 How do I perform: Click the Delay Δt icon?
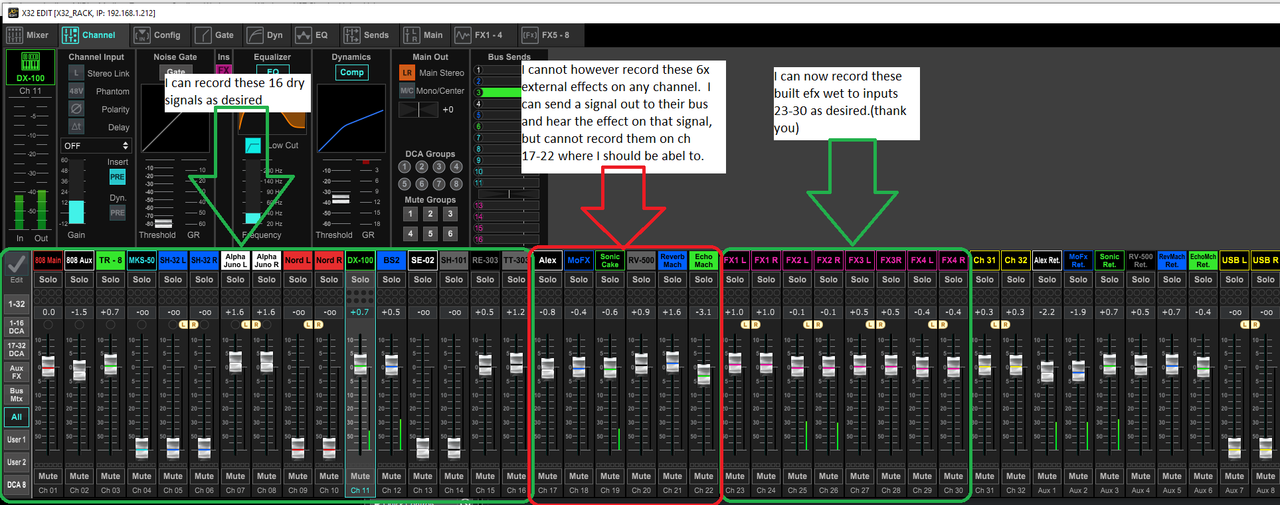pyautogui.click(x=75, y=127)
